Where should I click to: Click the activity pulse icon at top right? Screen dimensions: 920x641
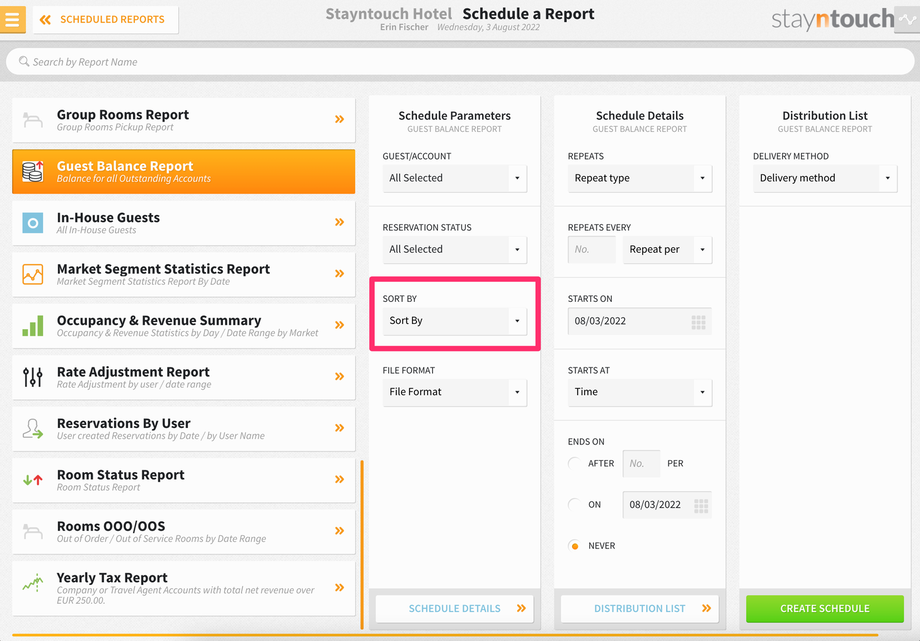click(907, 19)
